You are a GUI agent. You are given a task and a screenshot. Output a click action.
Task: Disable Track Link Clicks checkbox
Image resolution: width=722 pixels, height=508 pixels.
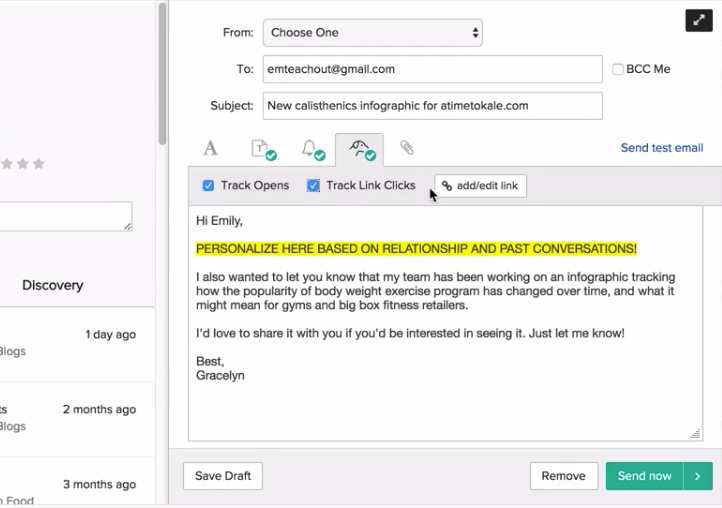(x=313, y=185)
